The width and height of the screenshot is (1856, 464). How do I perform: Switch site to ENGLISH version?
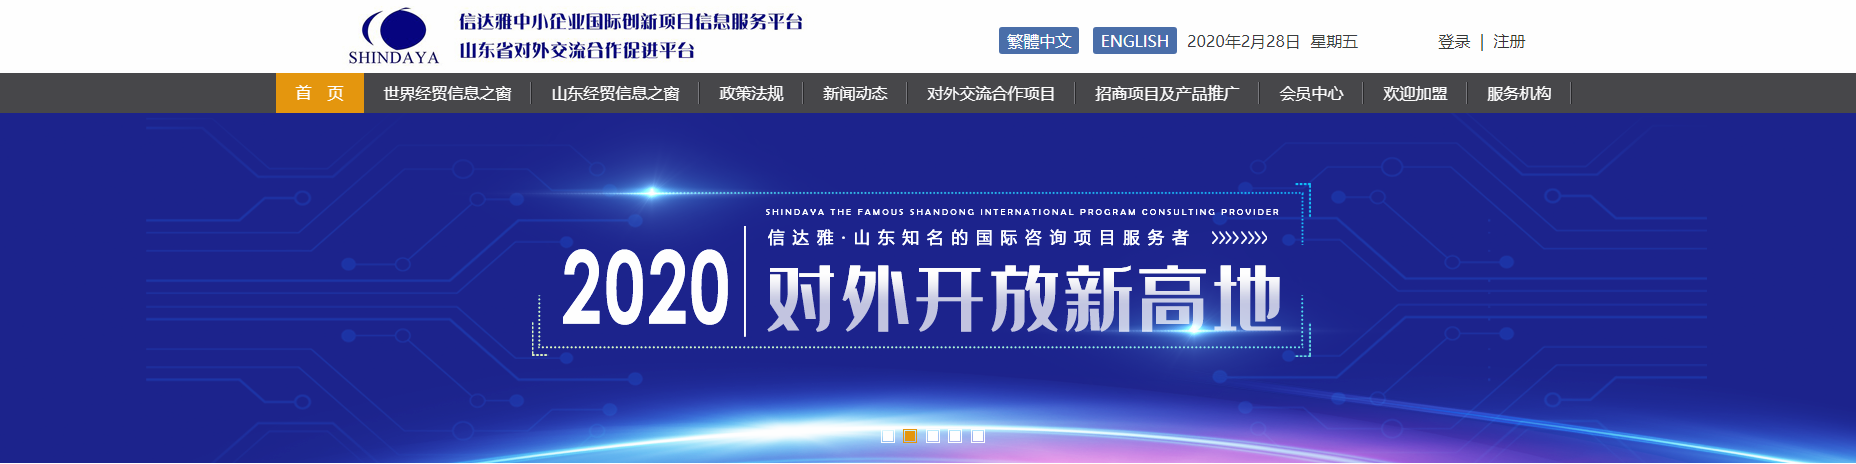coord(1134,41)
